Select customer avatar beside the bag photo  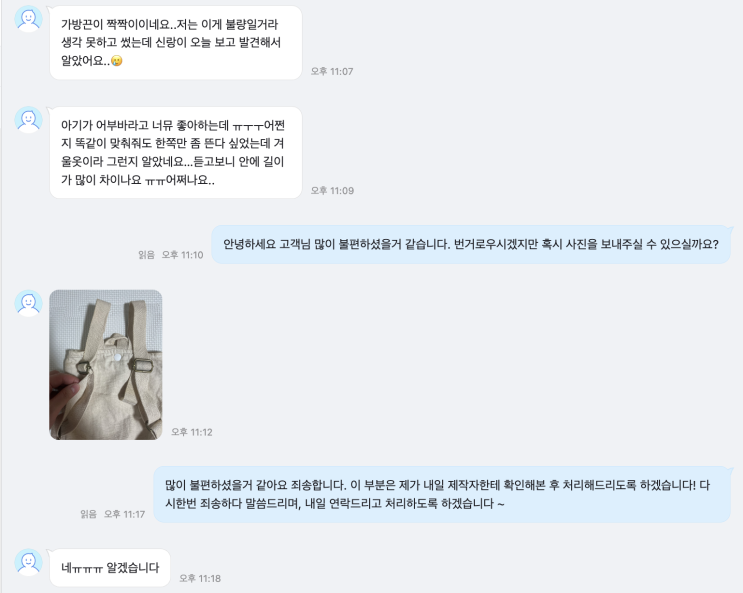pyautogui.click(x=28, y=303)
